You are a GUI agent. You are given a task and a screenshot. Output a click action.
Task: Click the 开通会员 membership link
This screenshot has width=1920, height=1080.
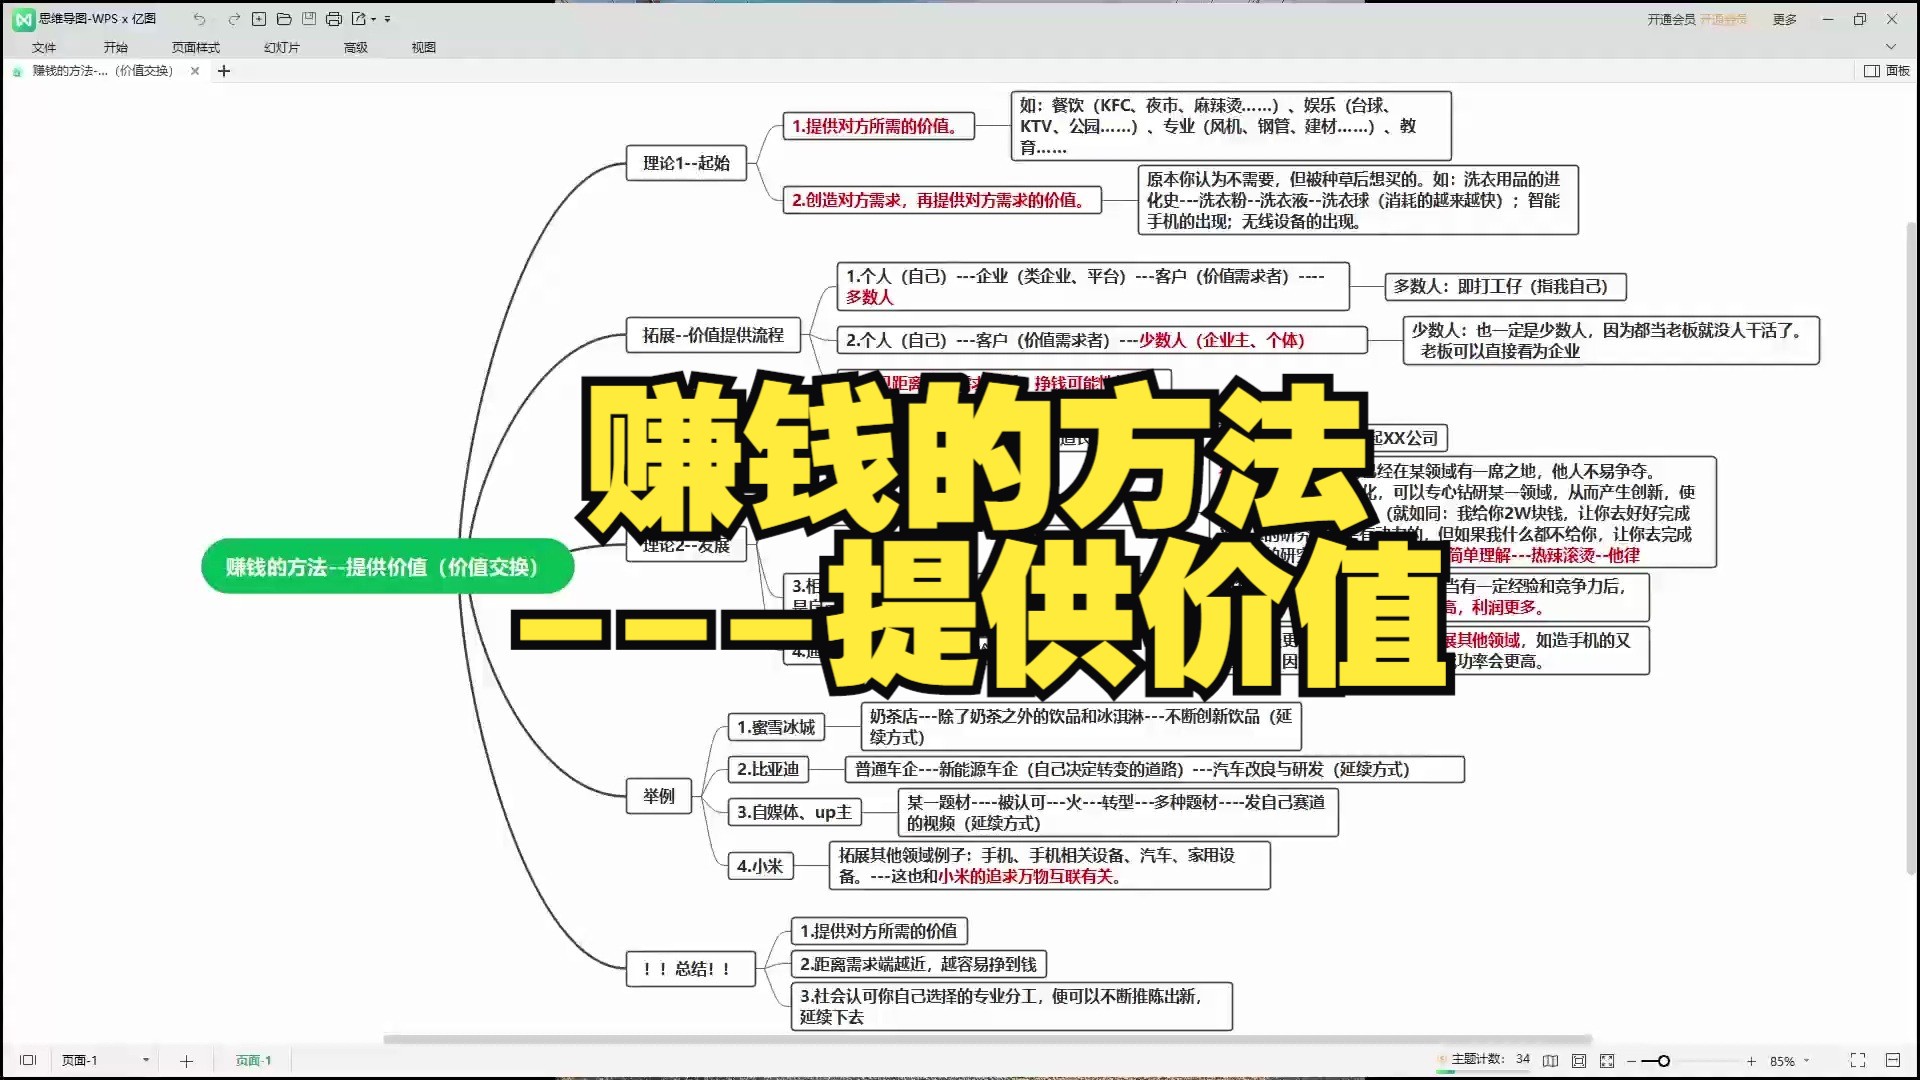pyautogui.click(x=1671, y=19)
